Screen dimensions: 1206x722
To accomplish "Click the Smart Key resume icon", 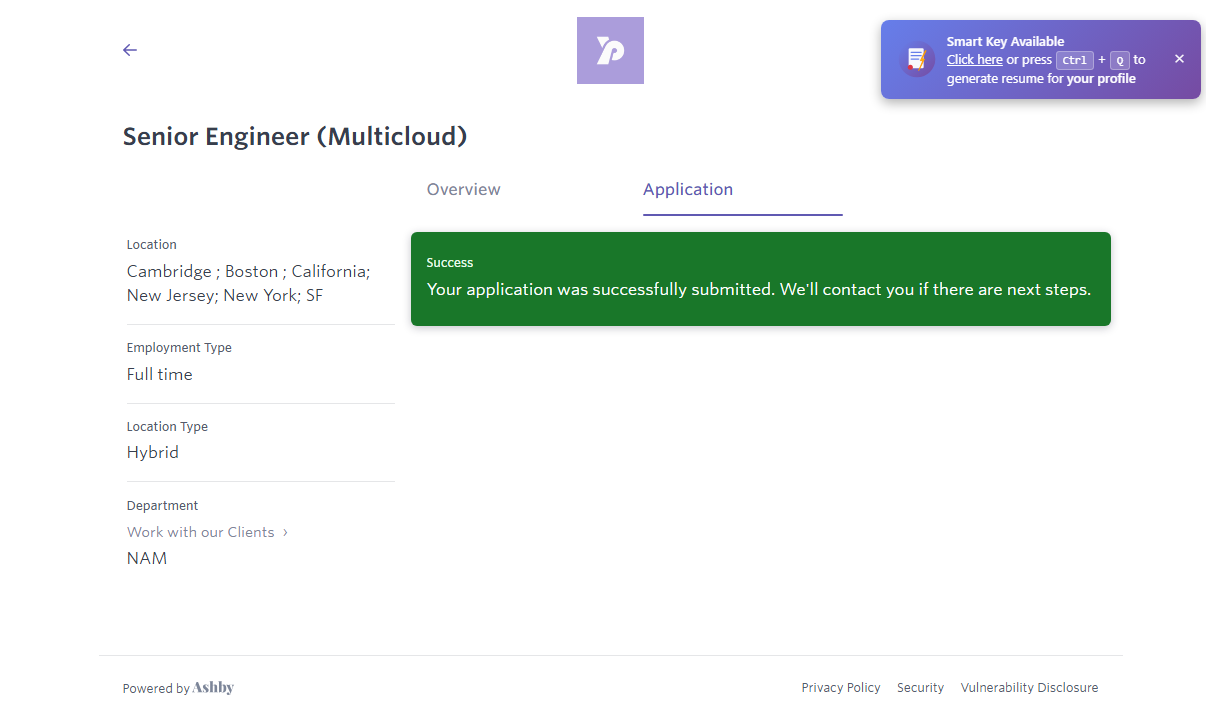I will pos(916,60).
